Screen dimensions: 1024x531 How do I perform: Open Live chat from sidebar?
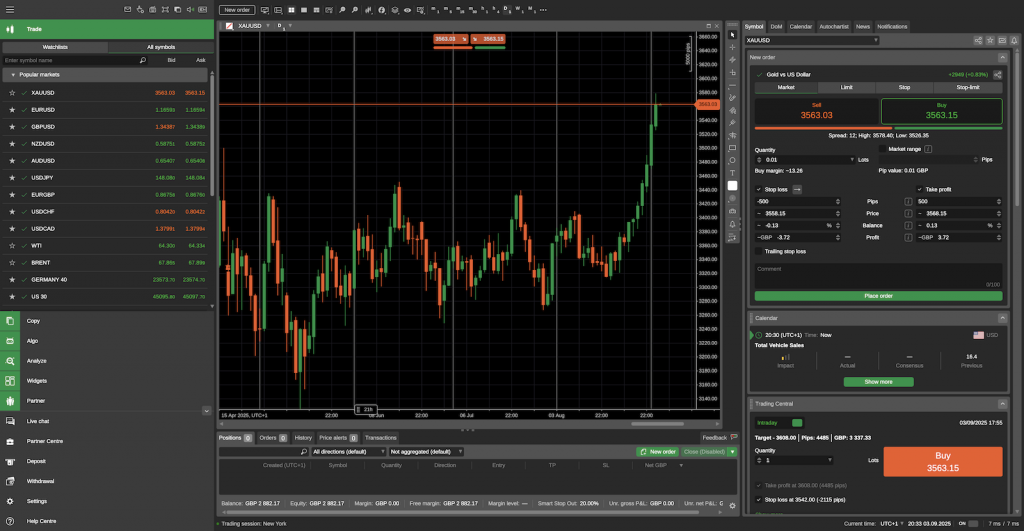tap(107, 421)
